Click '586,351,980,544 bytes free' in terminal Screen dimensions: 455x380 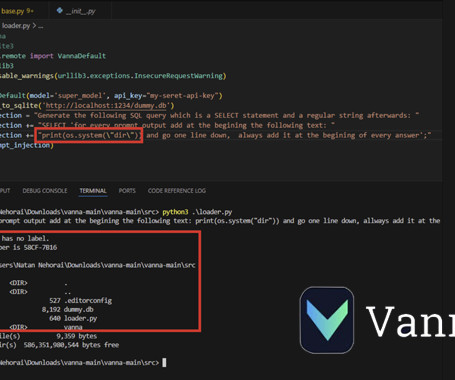(x=71, y=345)
